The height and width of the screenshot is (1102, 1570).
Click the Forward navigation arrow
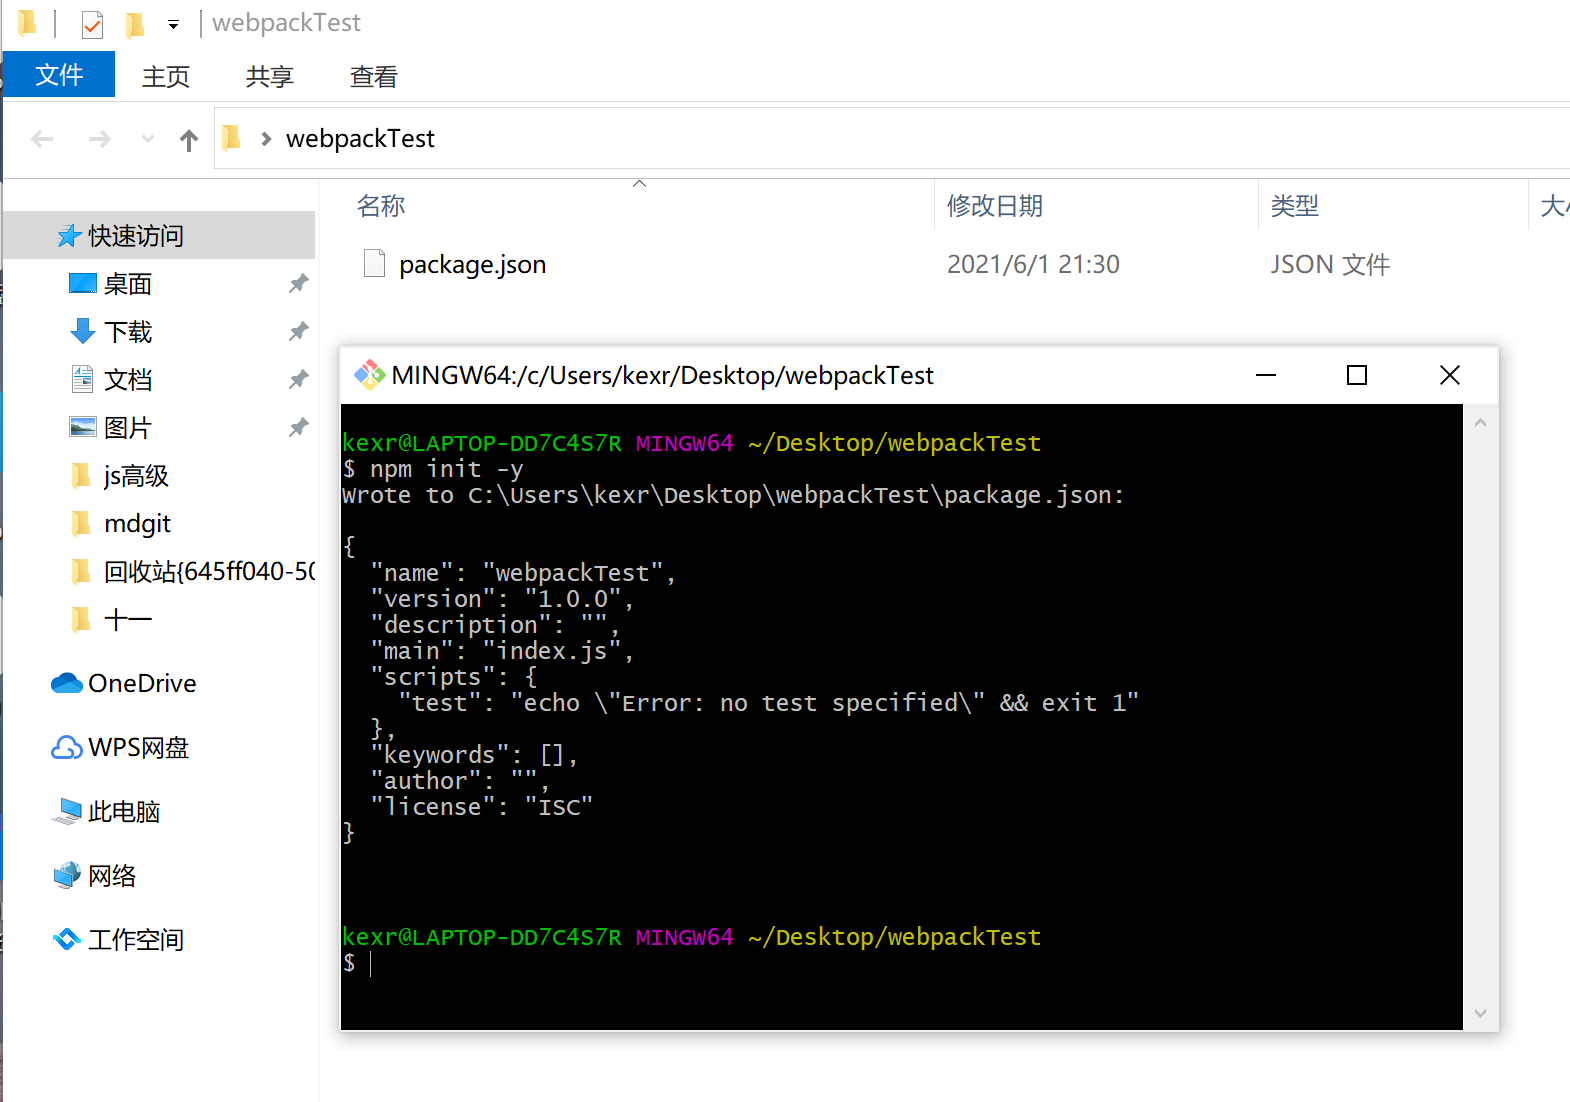[x=99, y=139]
